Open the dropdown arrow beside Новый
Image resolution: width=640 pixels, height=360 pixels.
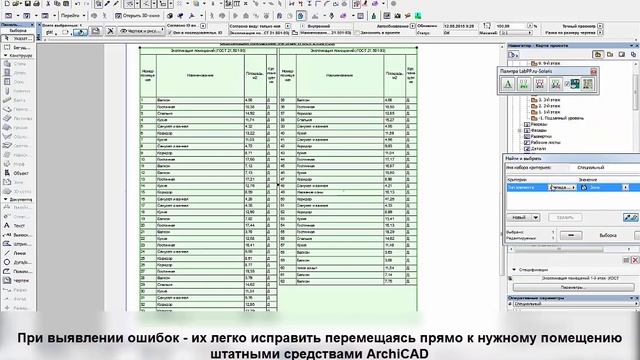(x=536, y=218)
